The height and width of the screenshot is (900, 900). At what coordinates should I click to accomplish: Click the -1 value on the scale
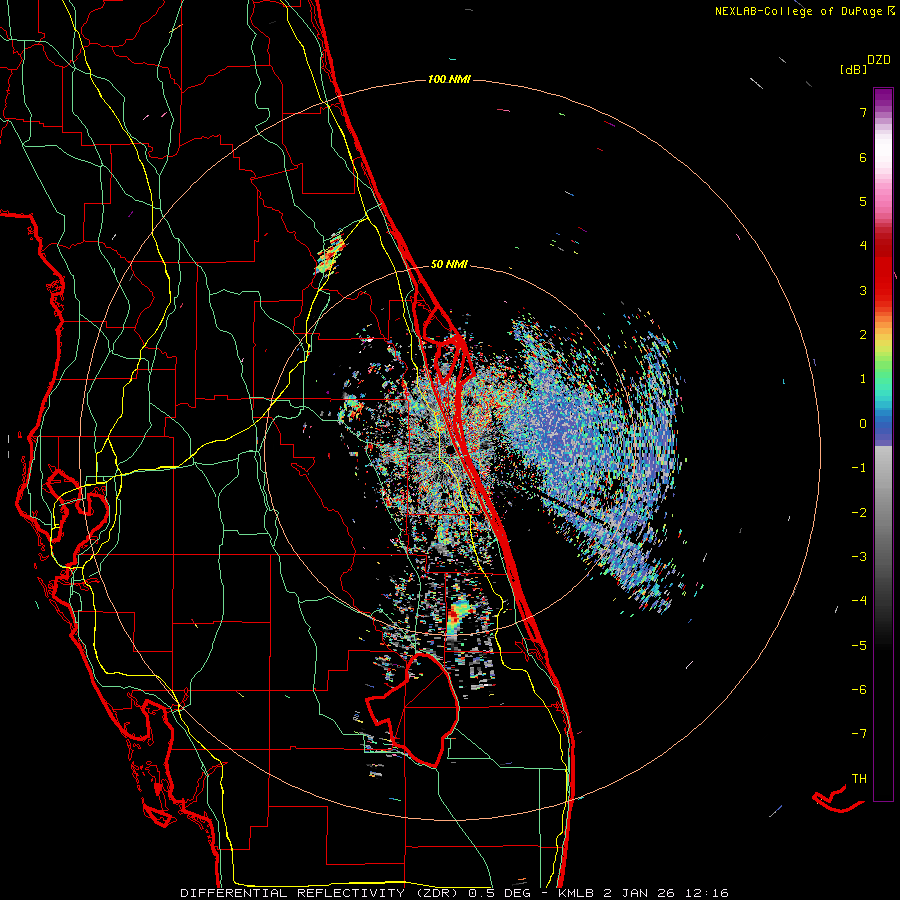(x=859, y=468)
